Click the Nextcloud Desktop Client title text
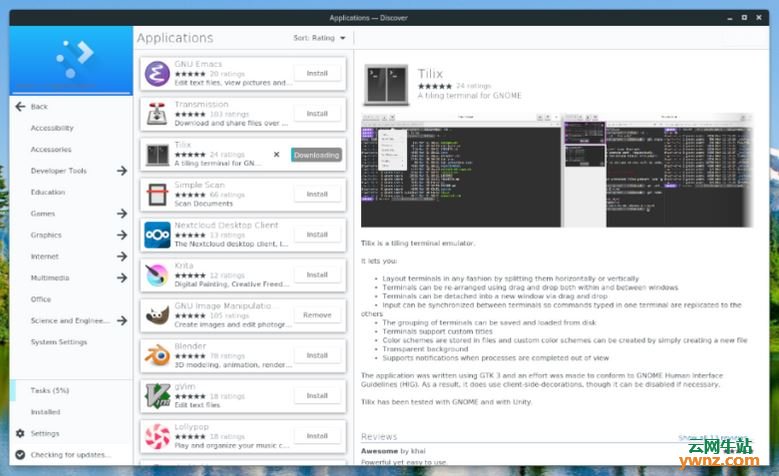Viewport: 779px width, 476px height. [x=226, y=225]
